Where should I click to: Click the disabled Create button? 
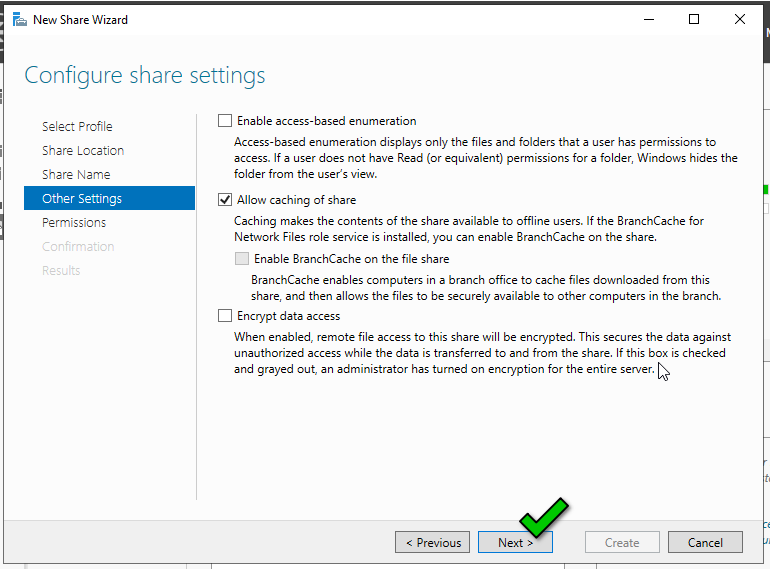(621, 543)
